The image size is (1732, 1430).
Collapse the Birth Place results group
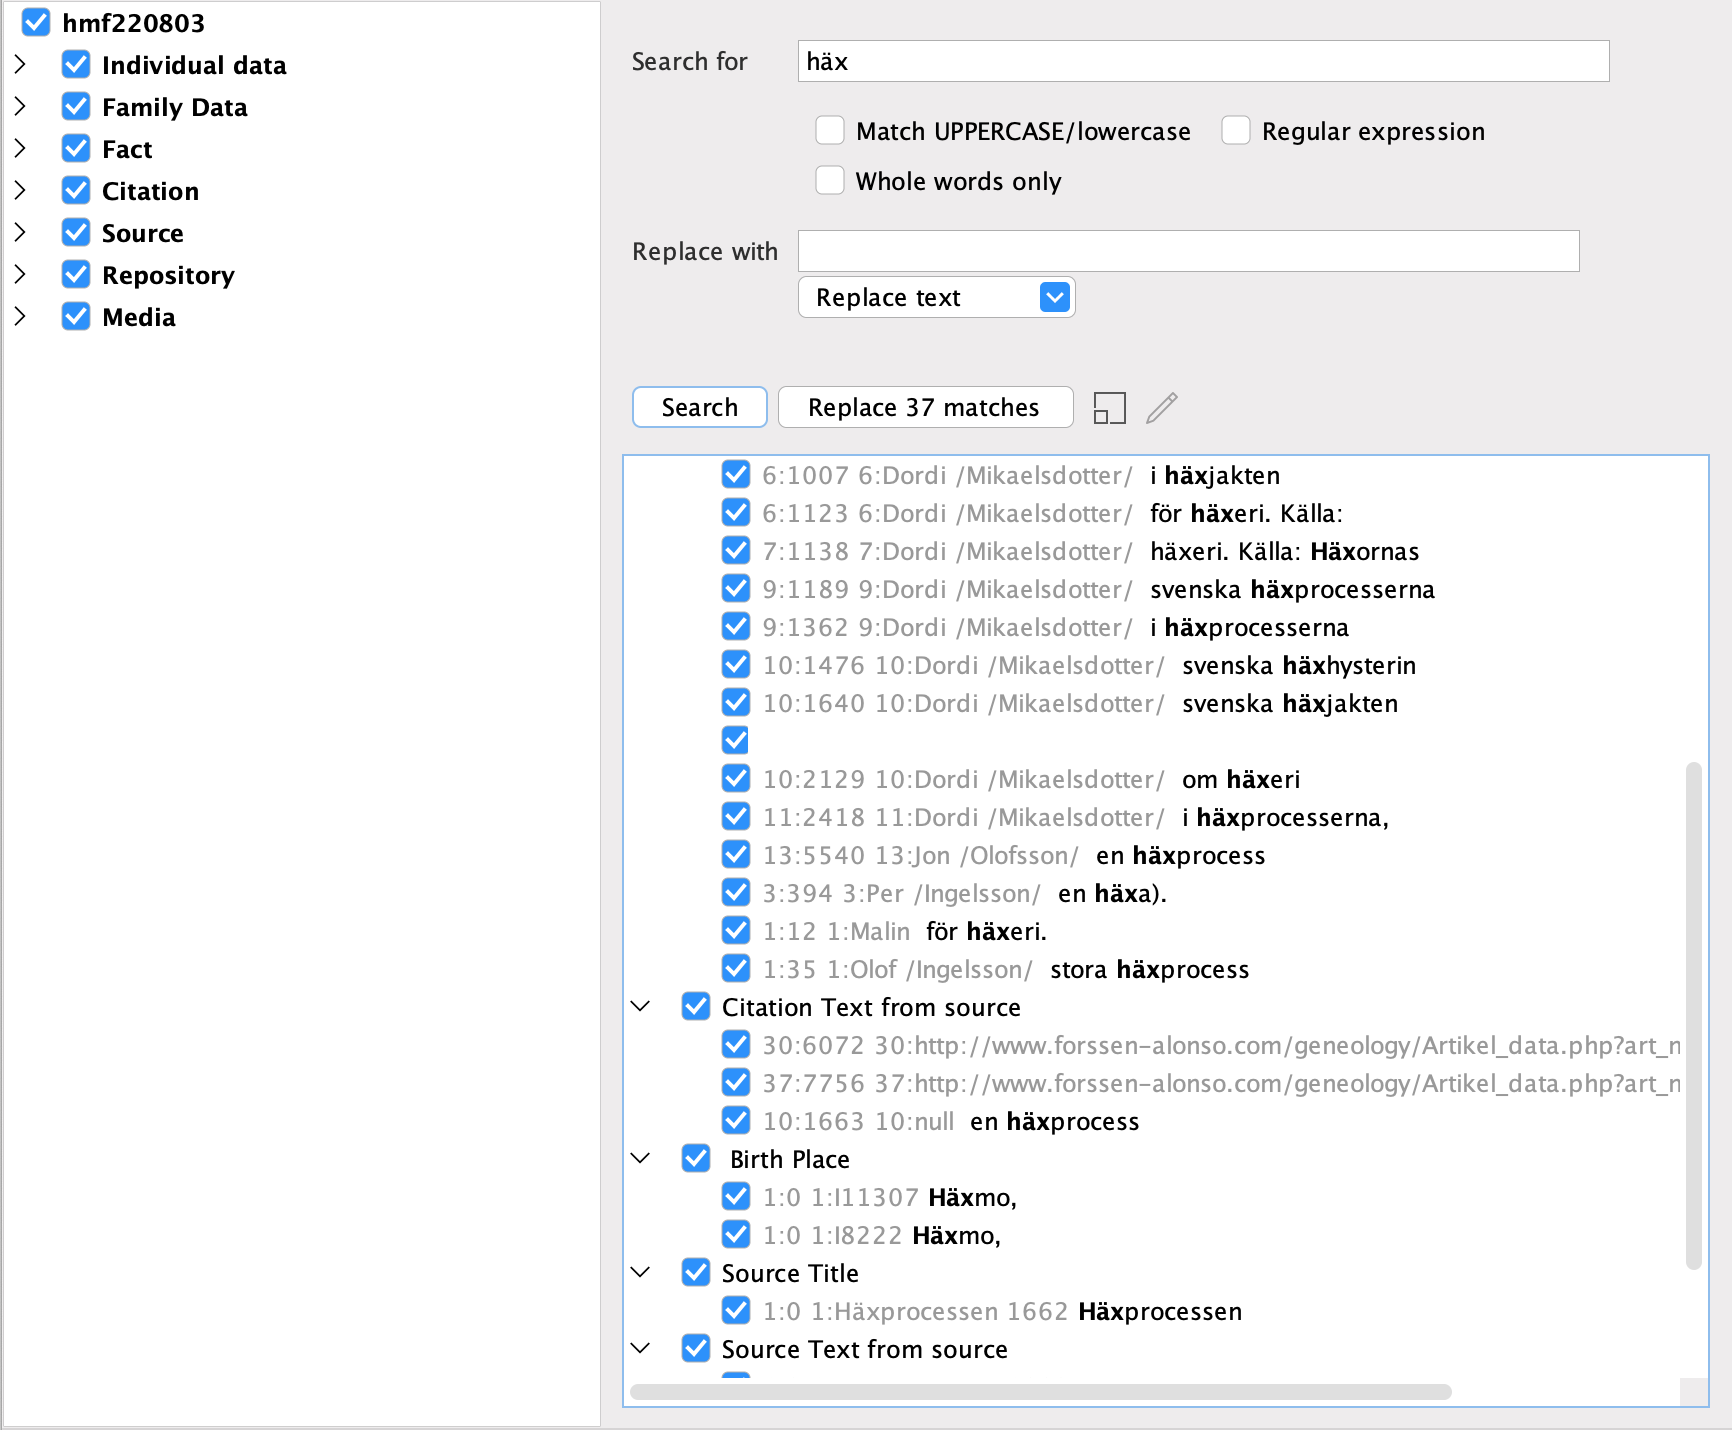[641, 1159]
